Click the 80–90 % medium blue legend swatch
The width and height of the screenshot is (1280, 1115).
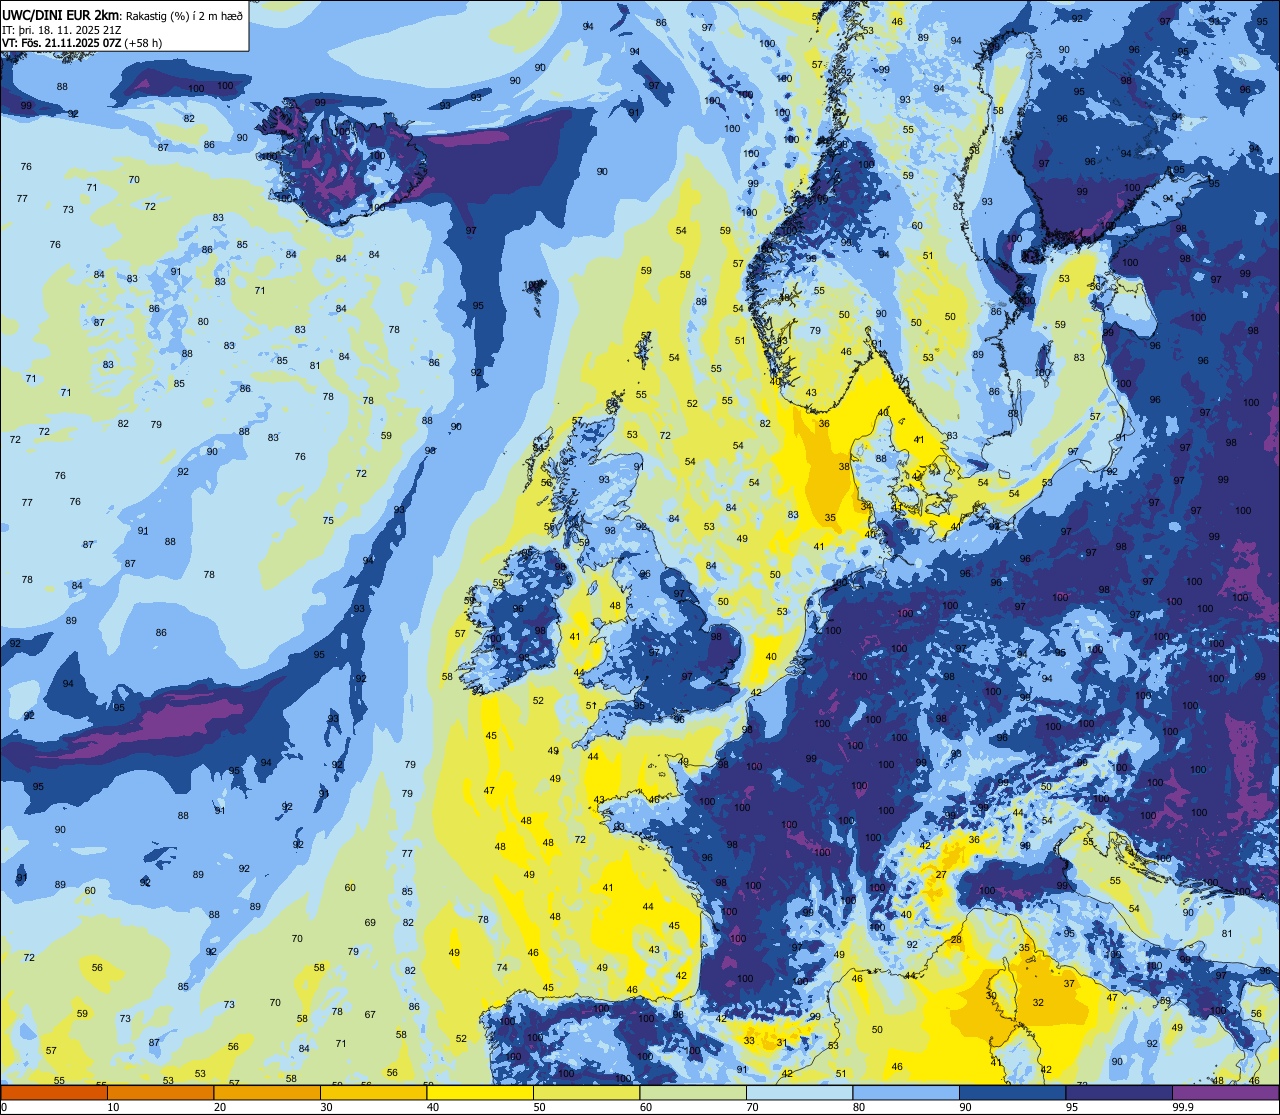coord(906,1092)
